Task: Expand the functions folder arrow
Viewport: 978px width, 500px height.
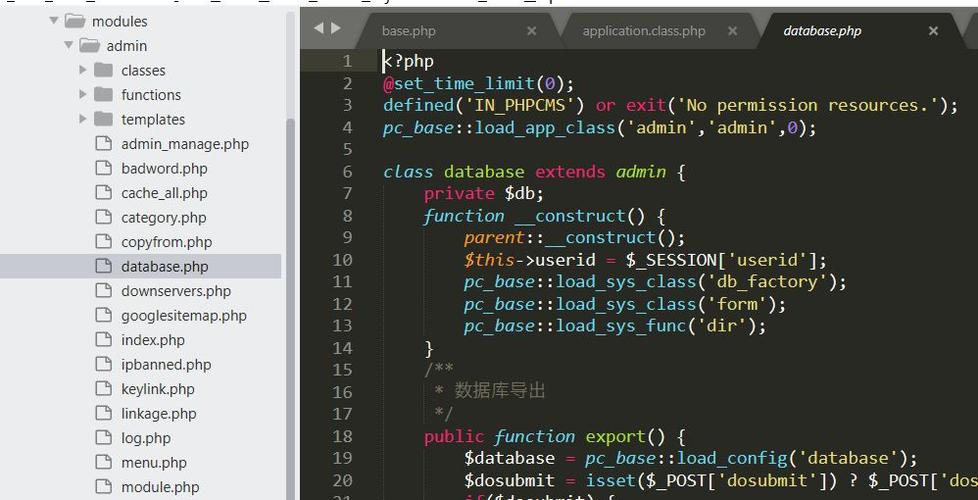Action: point(83,94)
